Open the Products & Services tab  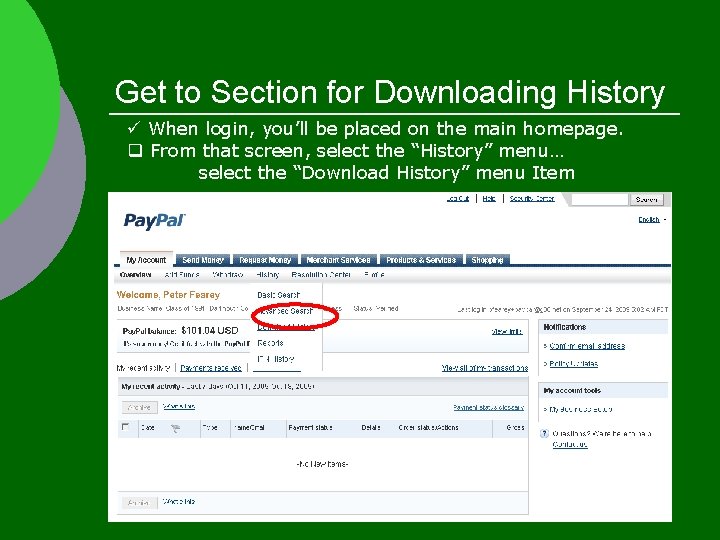point(421,260)
